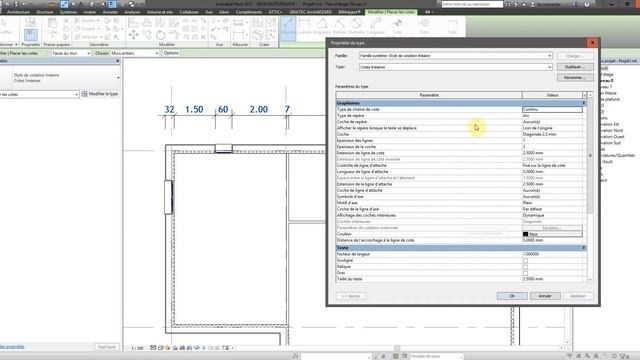
Task: Toggle the Gras checkbox
Action: pos(525,273)
